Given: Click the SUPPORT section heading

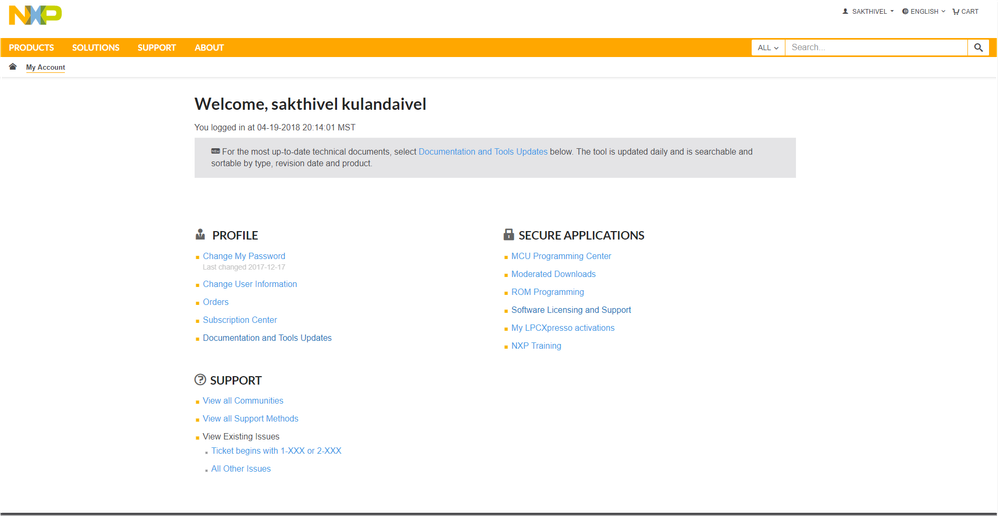Looking at the screenshot, I should coord(236,380).
